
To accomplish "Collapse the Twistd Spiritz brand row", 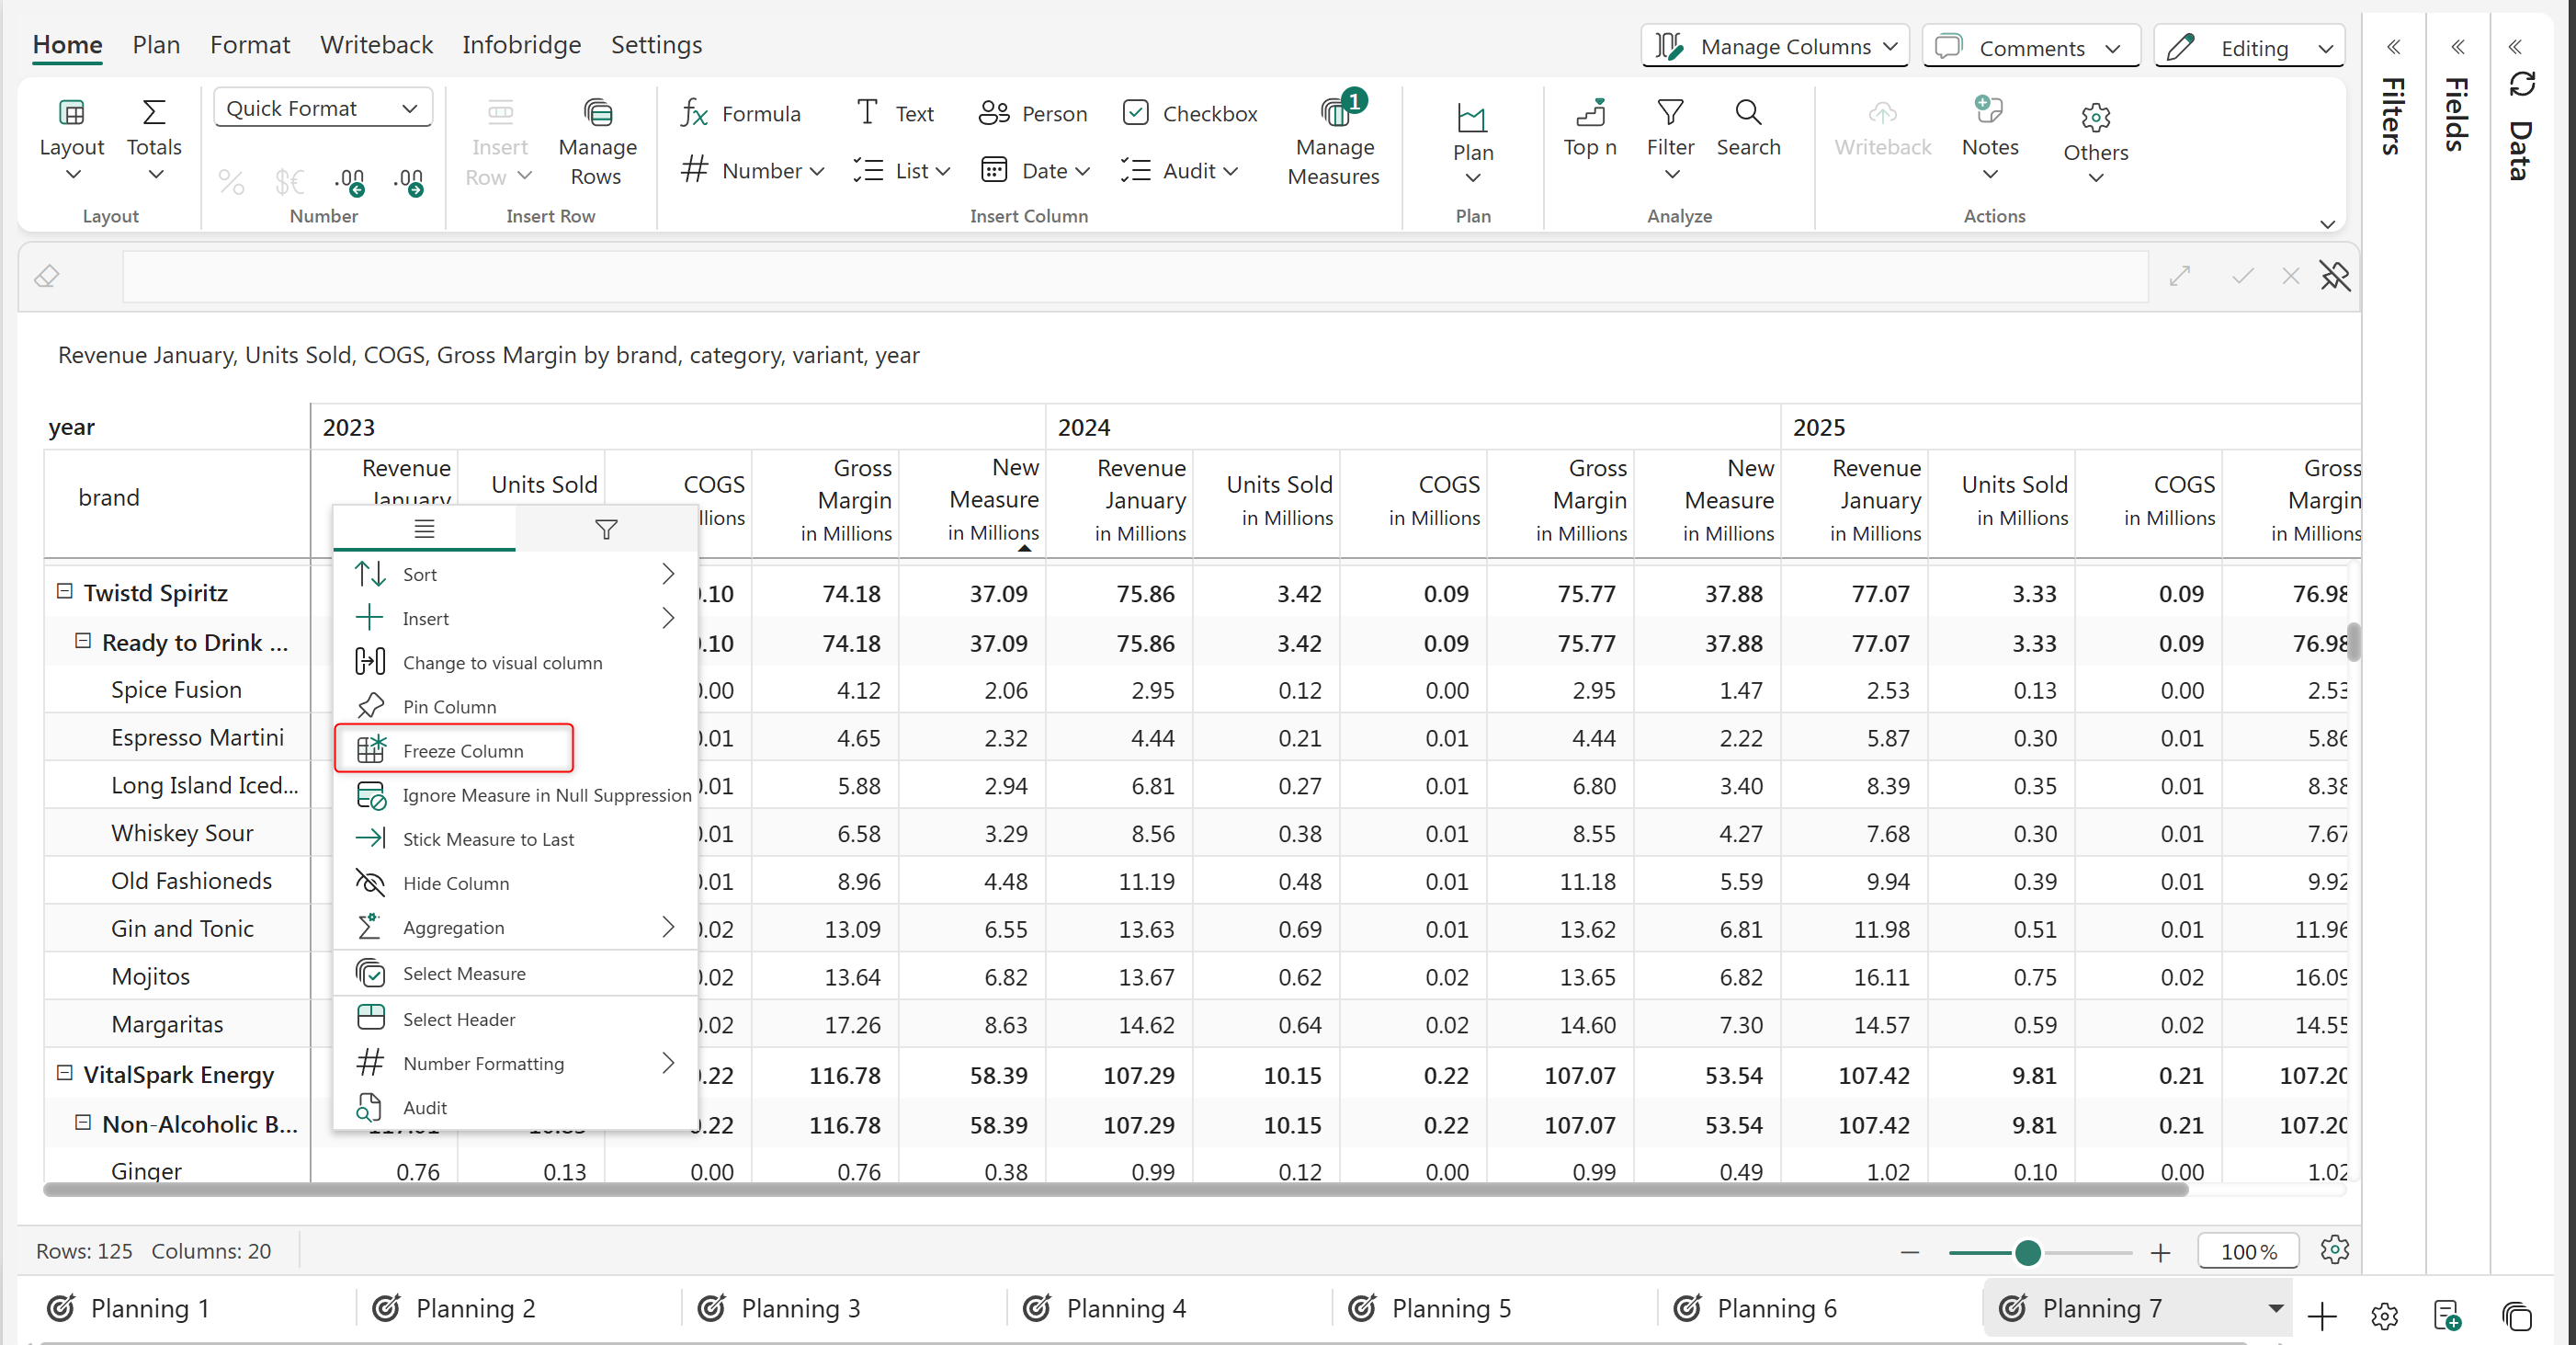I will [64, 591].
